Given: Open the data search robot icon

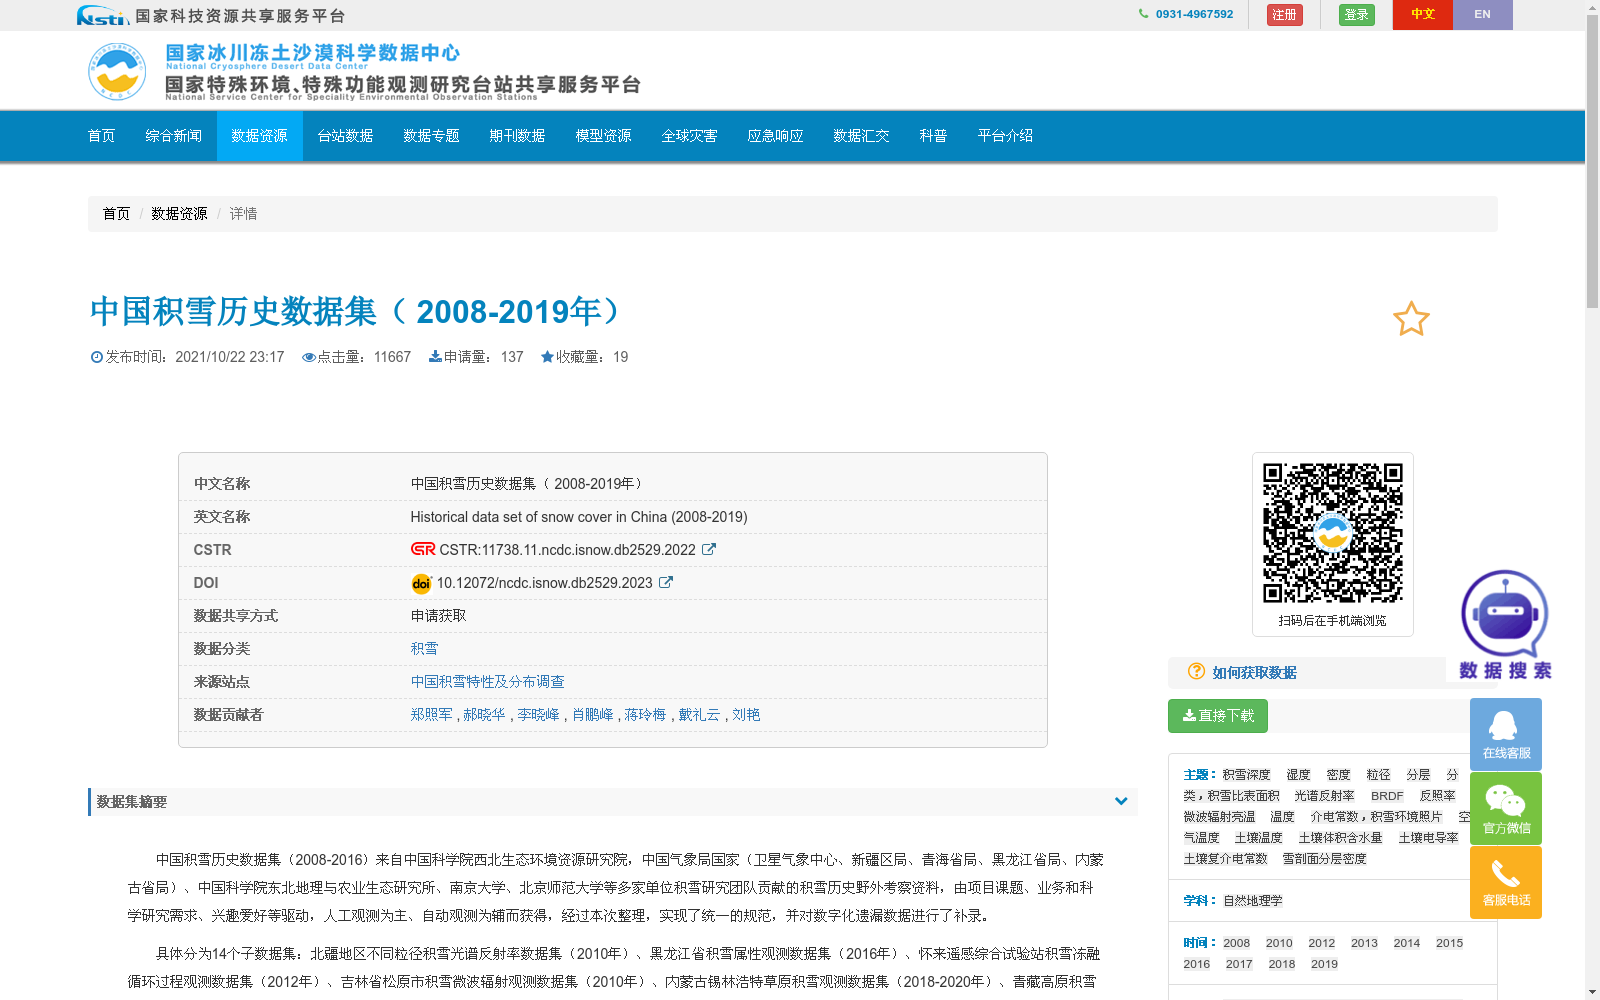Looking at the screenshot, I should (1504, 625).
